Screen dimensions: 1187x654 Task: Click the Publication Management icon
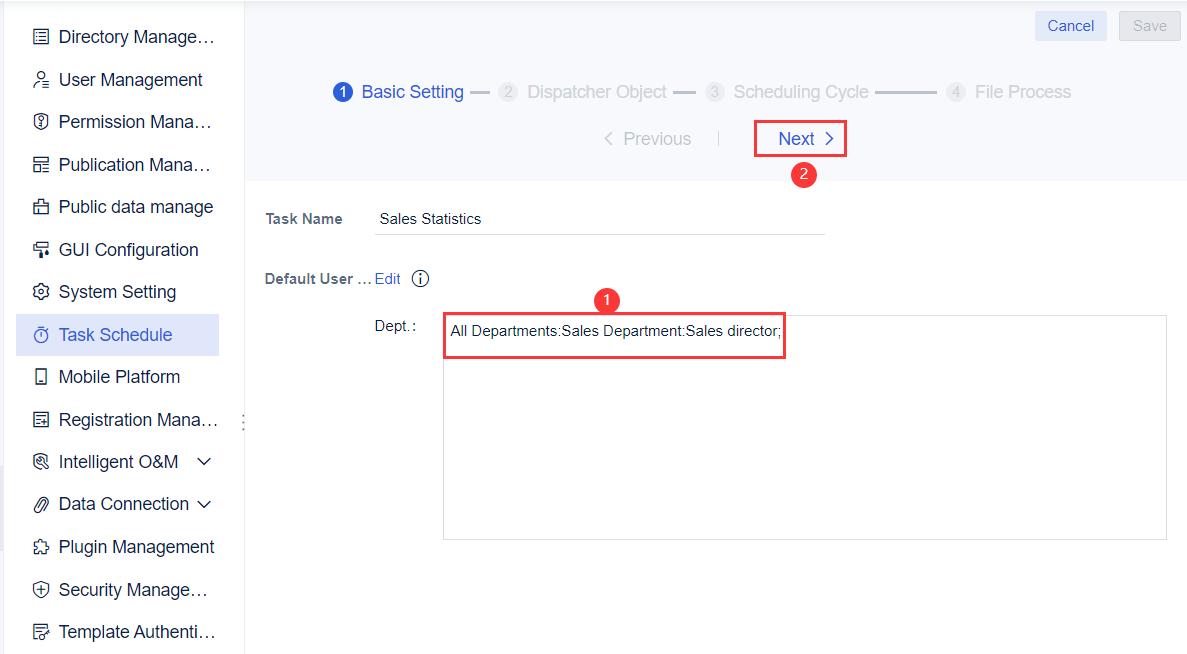tap(40, 164)
